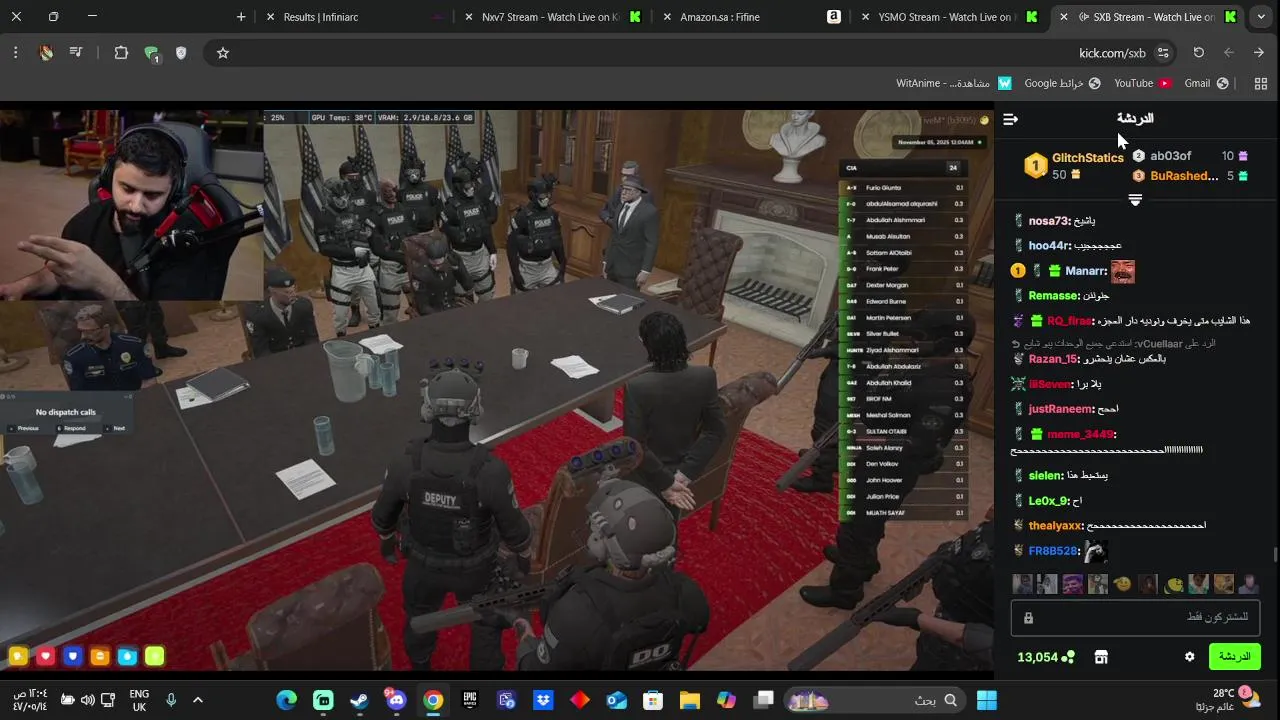Reload the kick.com page
1280x720 pixels.
coord(1199,53)
